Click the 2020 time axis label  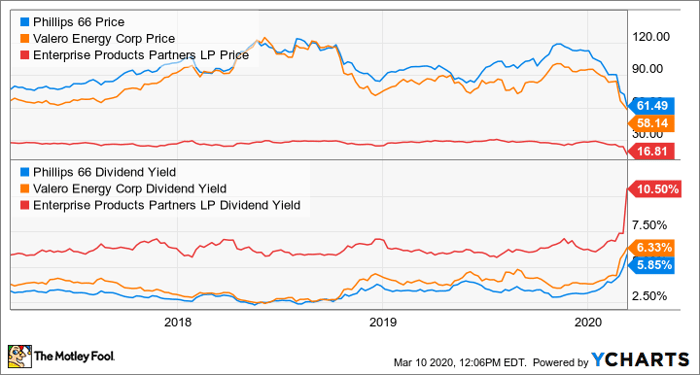pyautogui.click(x=588, y=322)
